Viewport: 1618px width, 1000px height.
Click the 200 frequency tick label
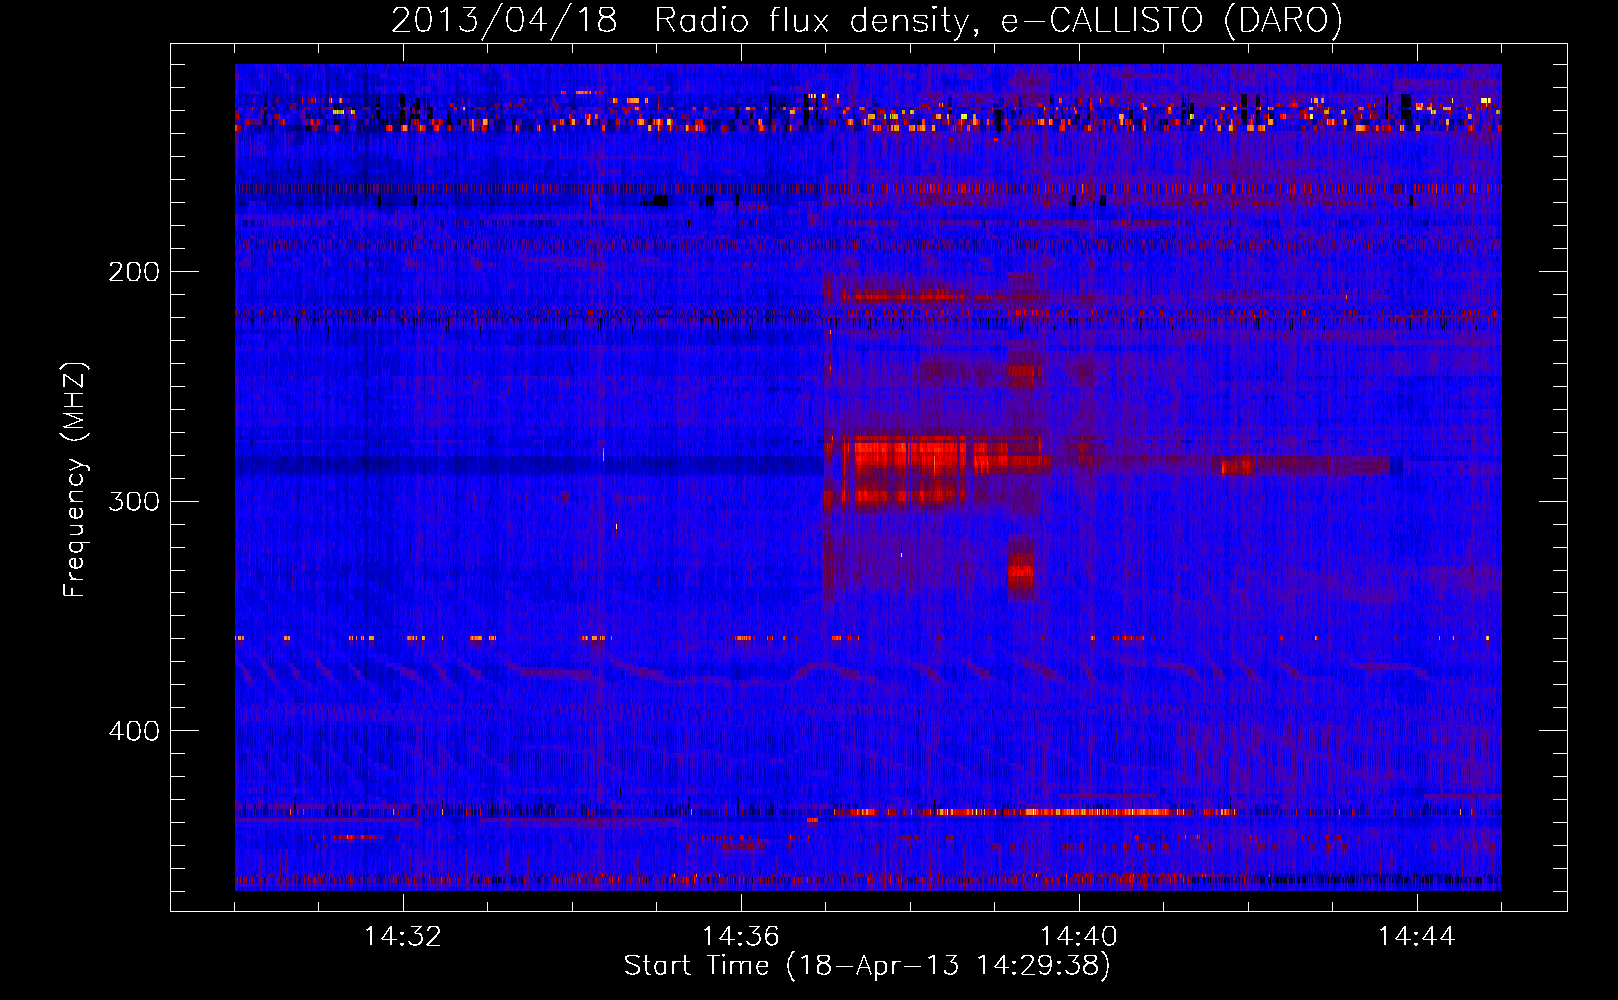tap(134, 272)
